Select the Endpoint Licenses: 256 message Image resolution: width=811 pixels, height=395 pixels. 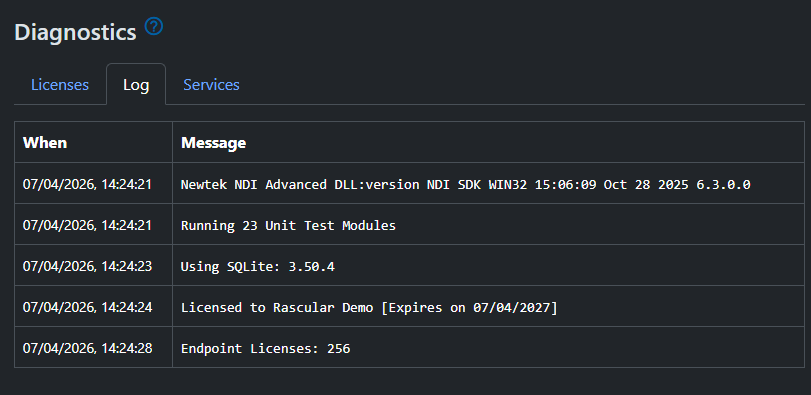(x=265, y=349)
